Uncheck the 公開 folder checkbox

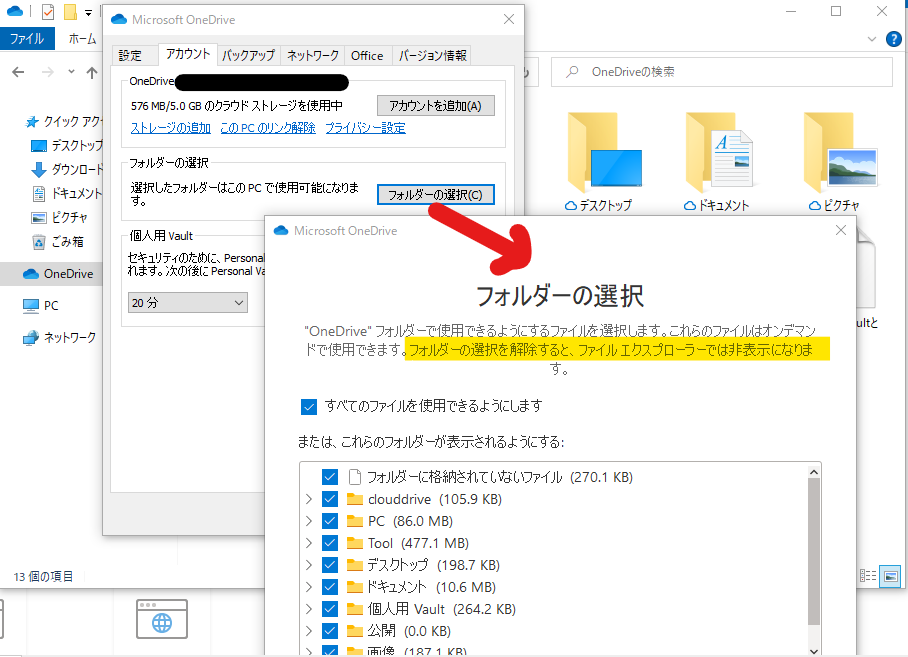point(330,630)
